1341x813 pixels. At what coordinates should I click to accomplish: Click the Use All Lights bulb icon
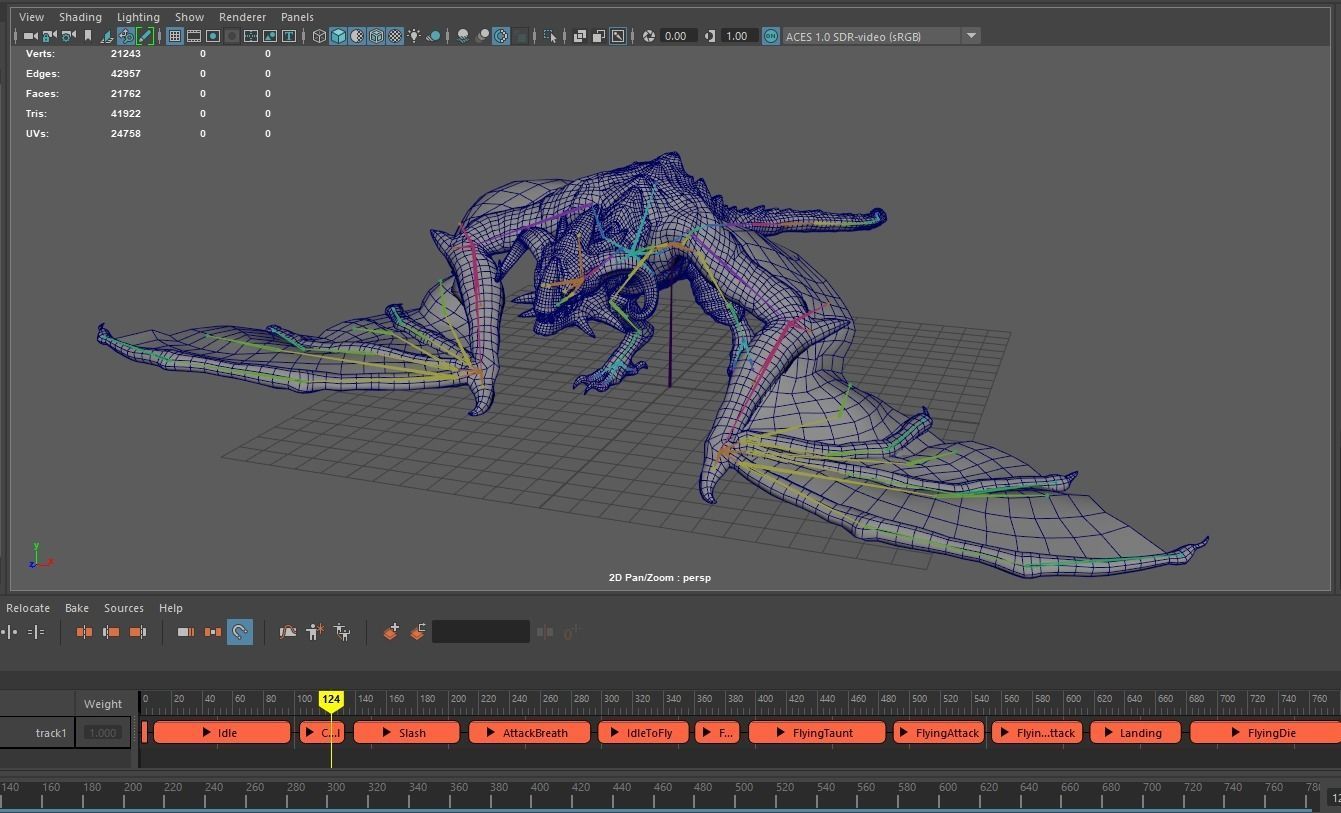coord(414,36)
